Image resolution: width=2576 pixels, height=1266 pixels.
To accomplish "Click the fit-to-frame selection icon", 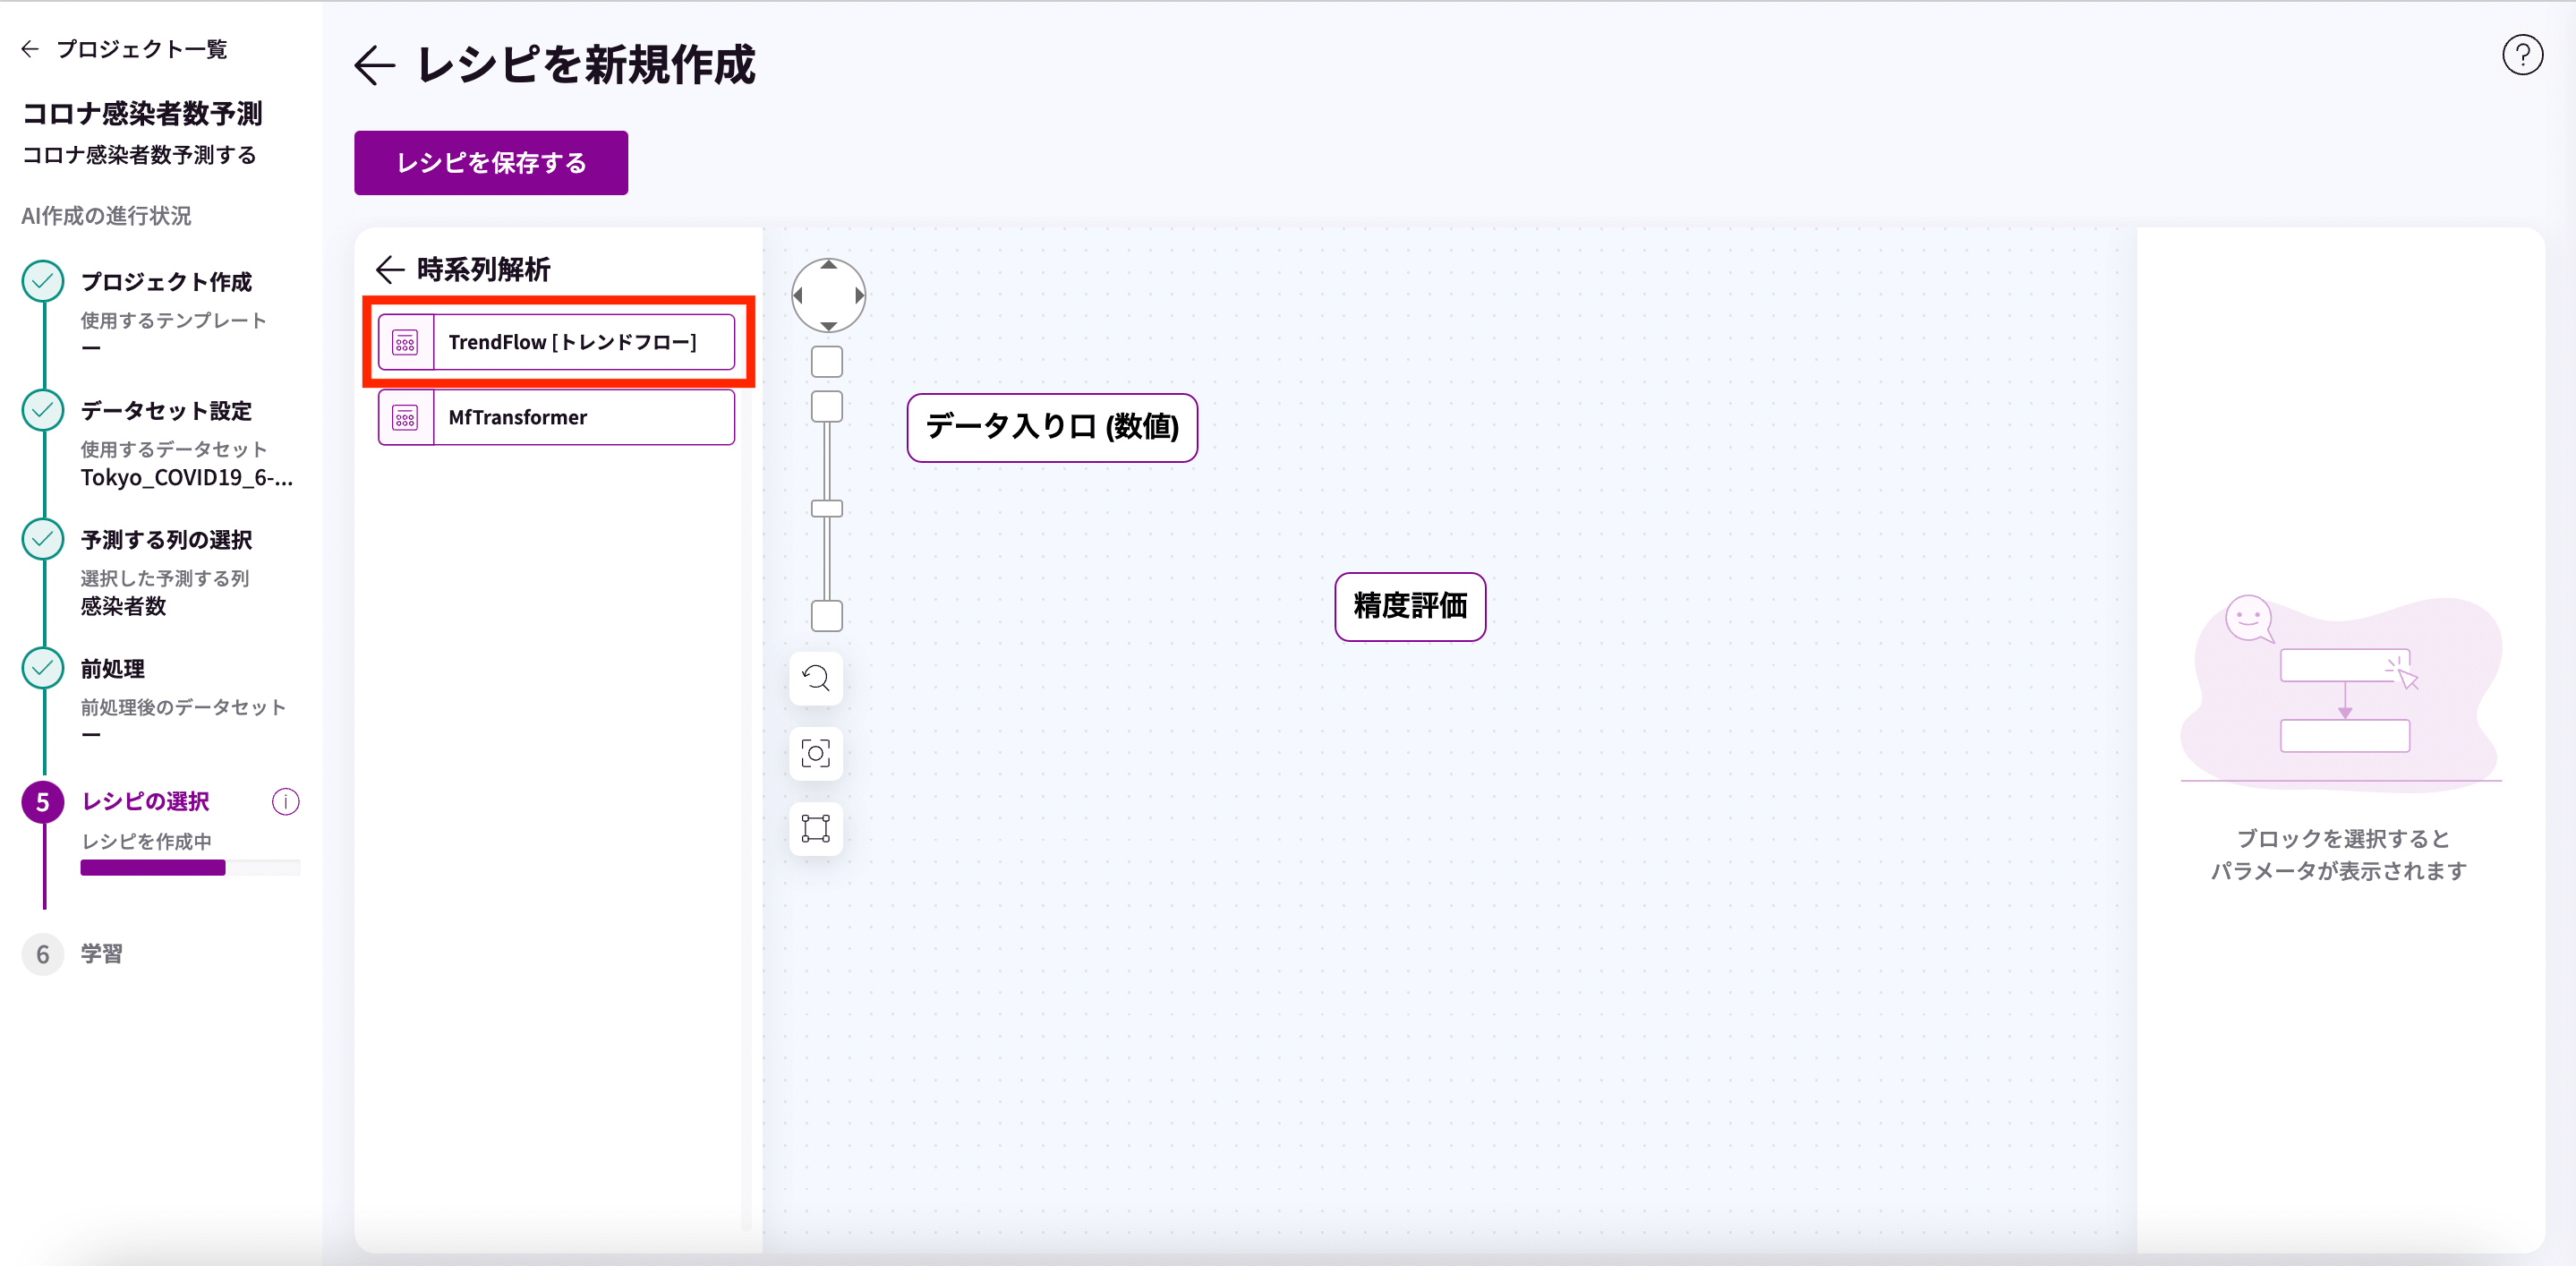I will pyautogui.click(x=816, y=829).
